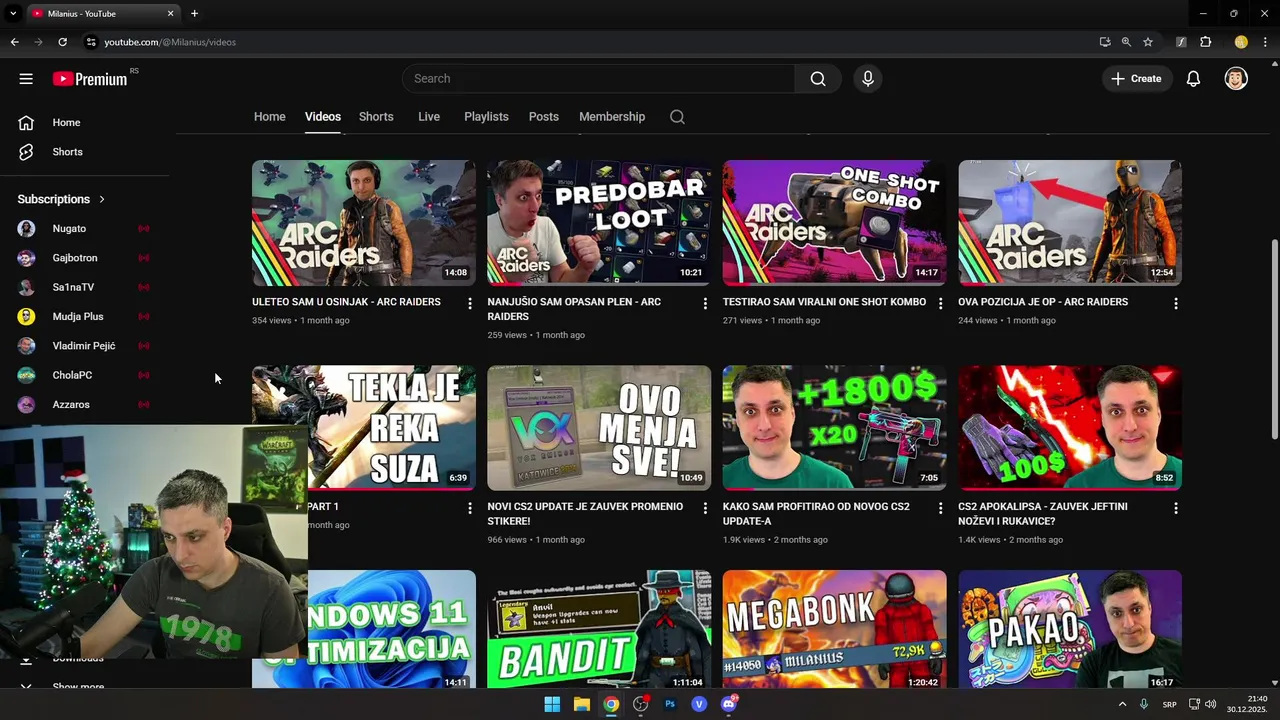Open the Playlists tab
The width and height of the screenshot is (1280, 720).
tap(486, 117)
